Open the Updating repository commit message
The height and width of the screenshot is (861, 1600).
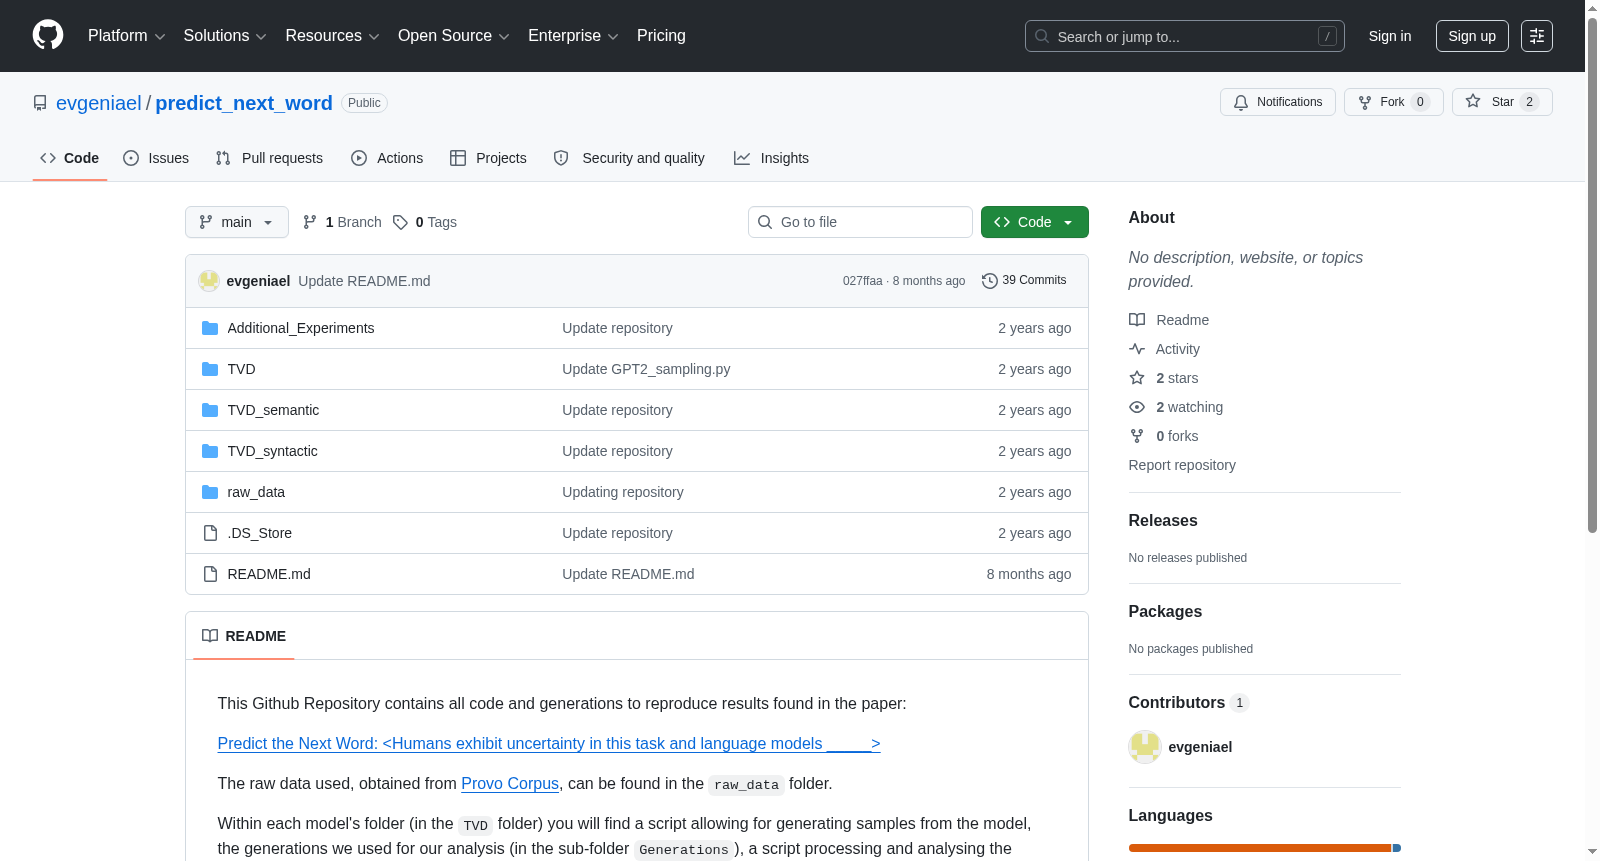point(623,492)
